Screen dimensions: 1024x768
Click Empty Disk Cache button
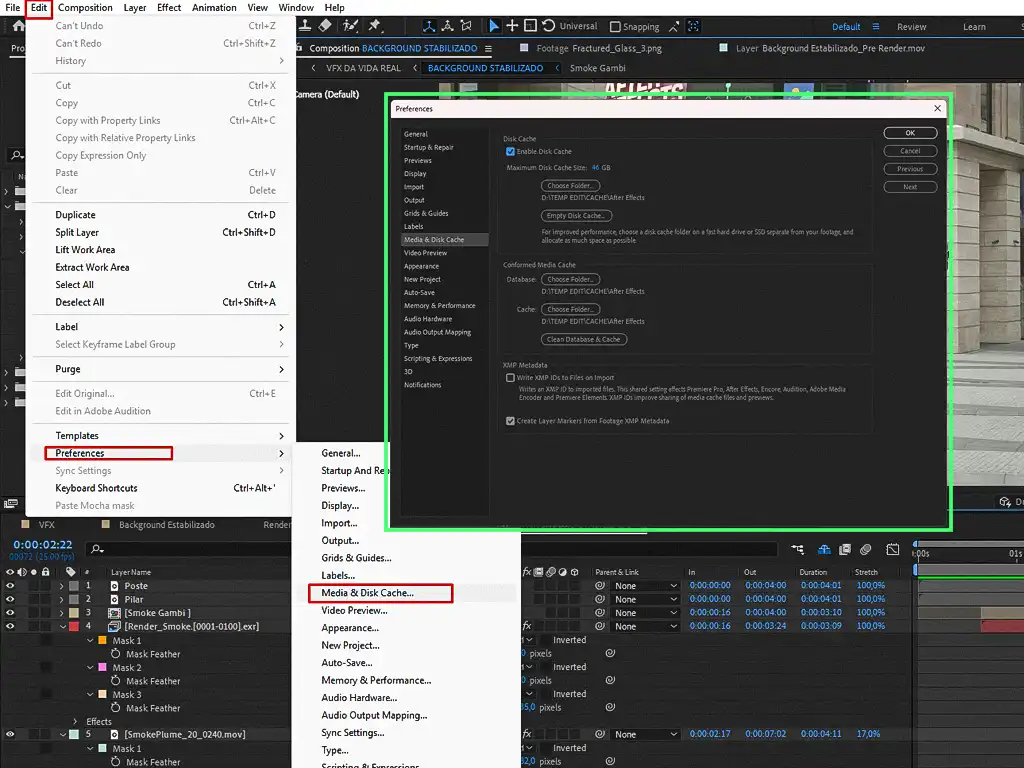coord(576,216)
